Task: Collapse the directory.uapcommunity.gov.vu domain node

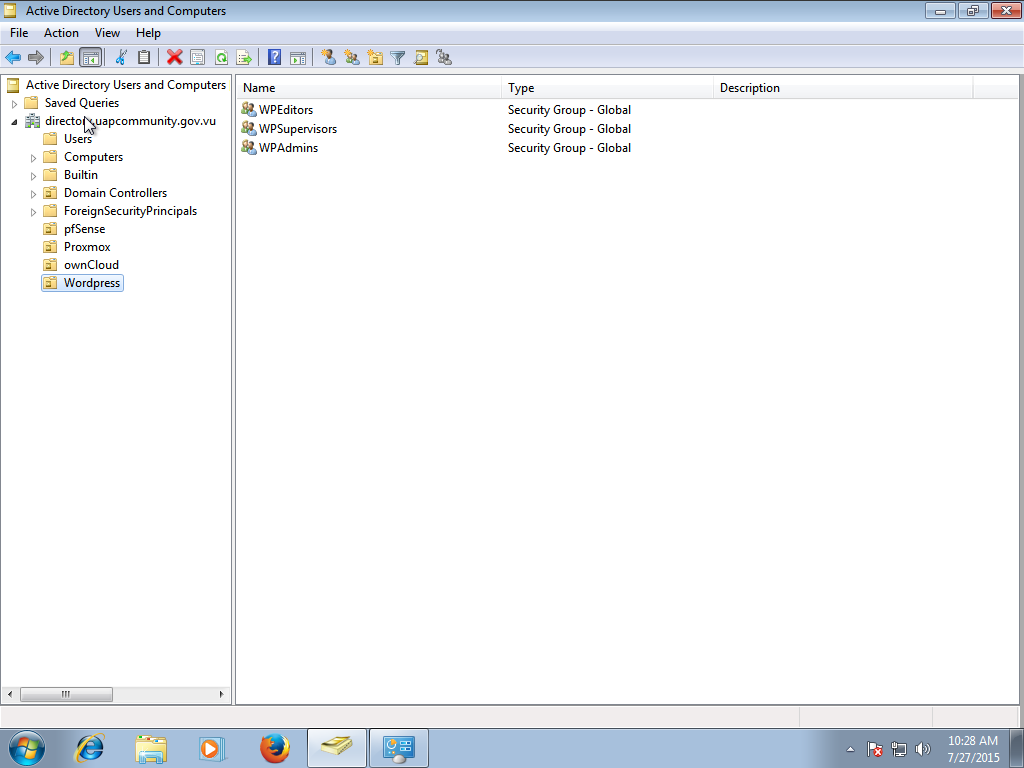Action: click(14, 121)
